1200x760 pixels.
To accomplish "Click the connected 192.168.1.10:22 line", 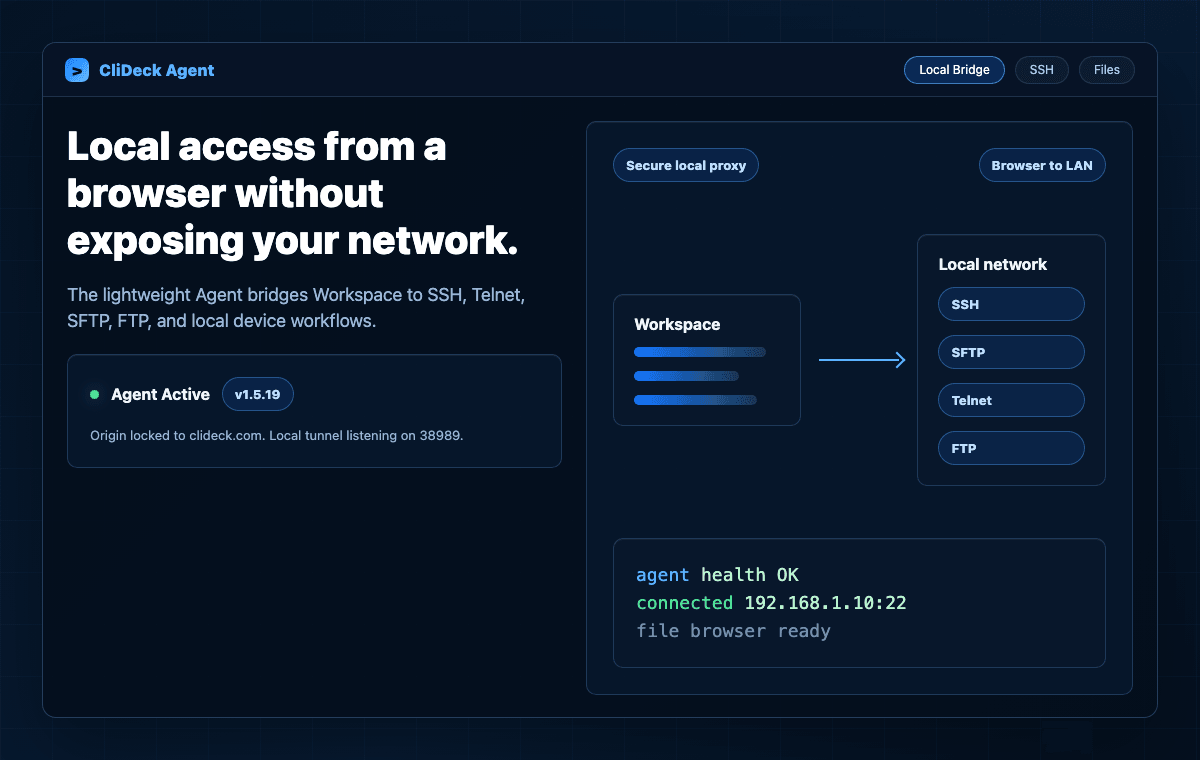I will 771,603.
